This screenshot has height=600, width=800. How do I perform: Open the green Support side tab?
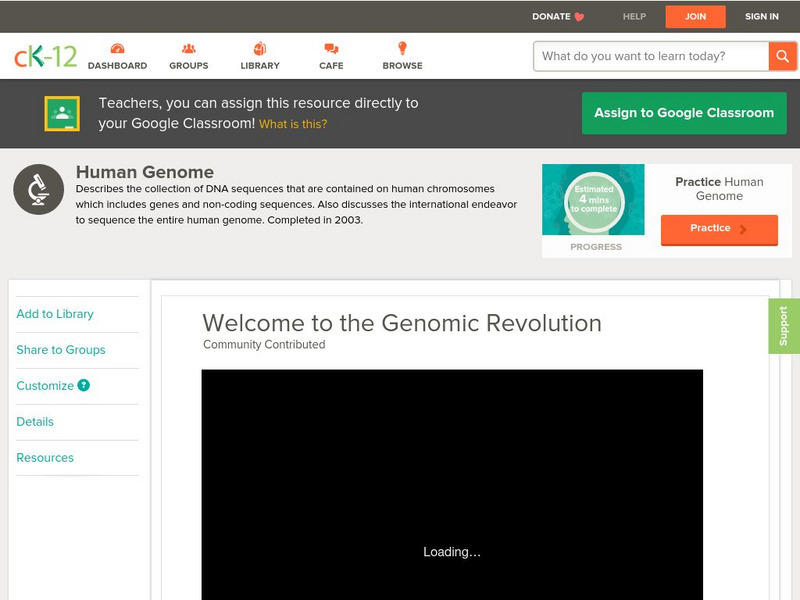coord(784,326)
